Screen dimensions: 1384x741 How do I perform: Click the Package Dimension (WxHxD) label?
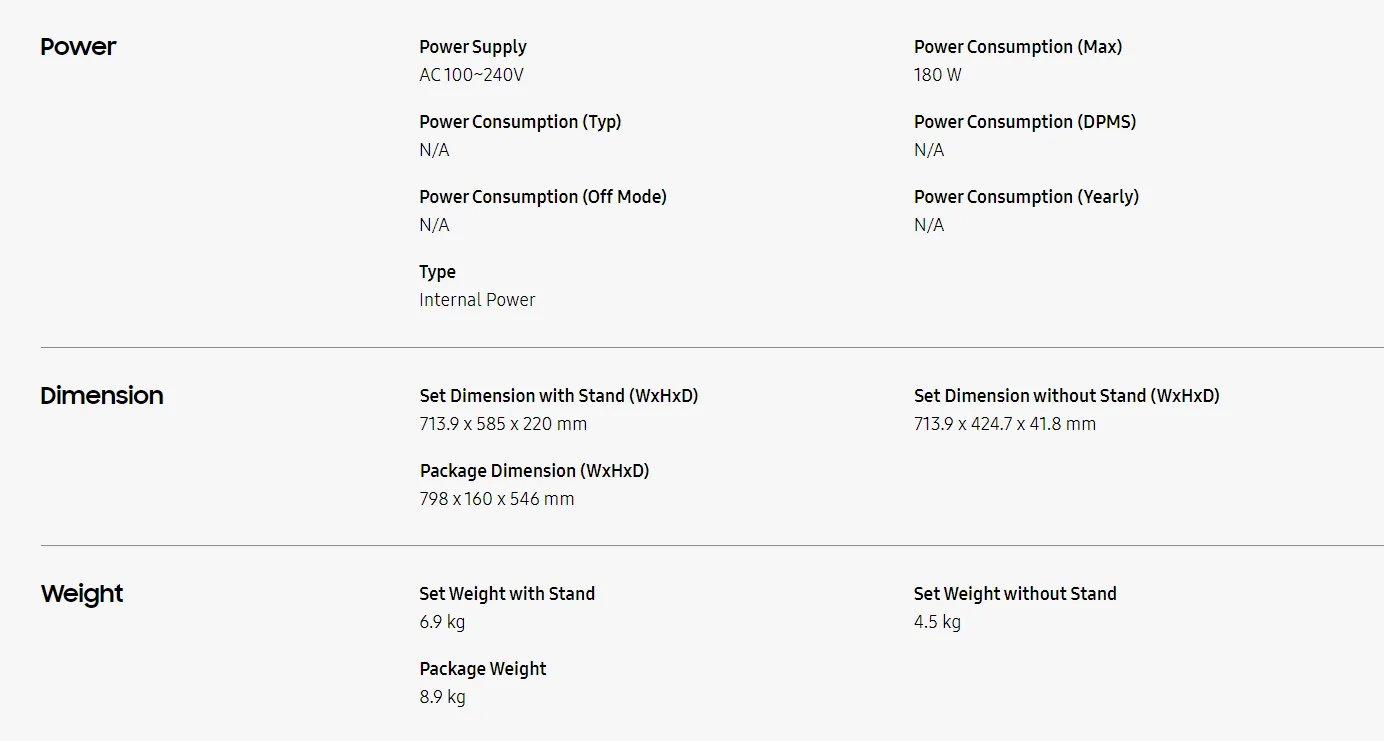click(534, 471)
